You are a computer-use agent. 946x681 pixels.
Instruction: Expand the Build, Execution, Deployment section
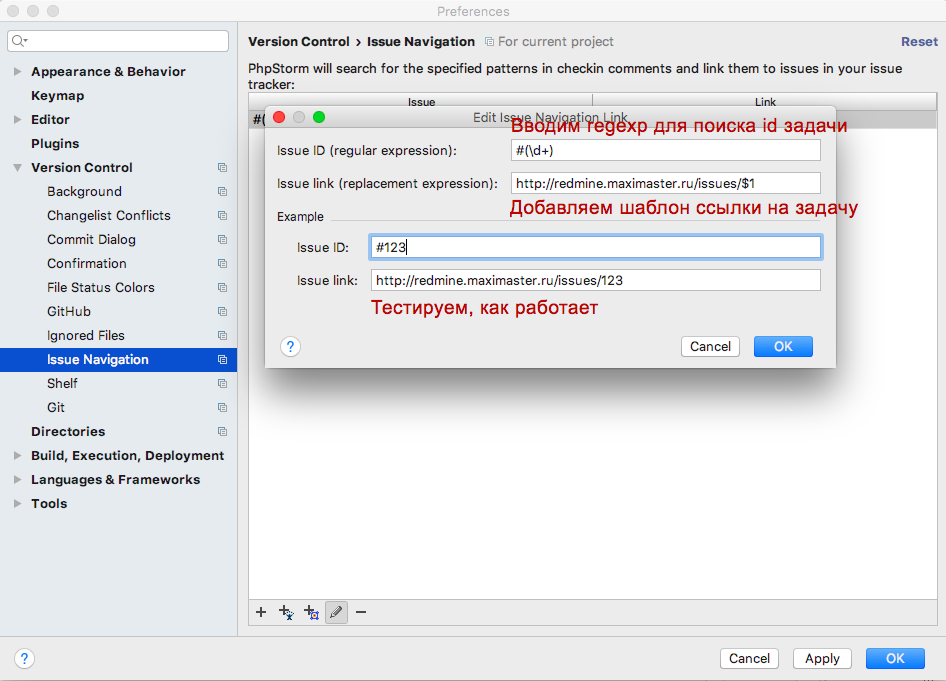click(18, 456)
